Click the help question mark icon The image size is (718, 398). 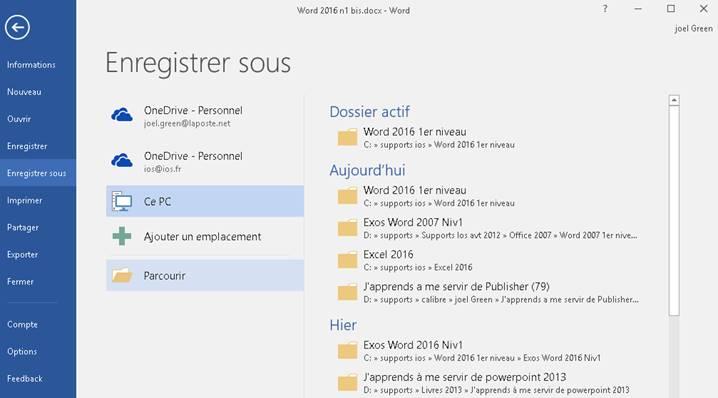click(605, 9)
